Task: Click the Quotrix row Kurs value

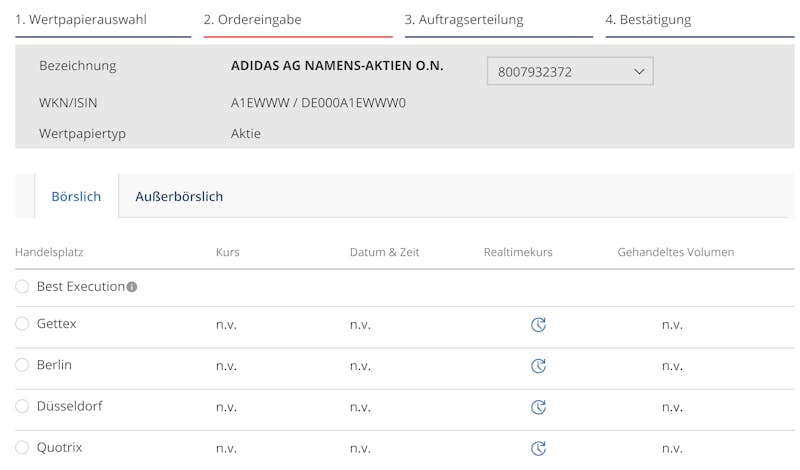Action: tap(227, 449)
